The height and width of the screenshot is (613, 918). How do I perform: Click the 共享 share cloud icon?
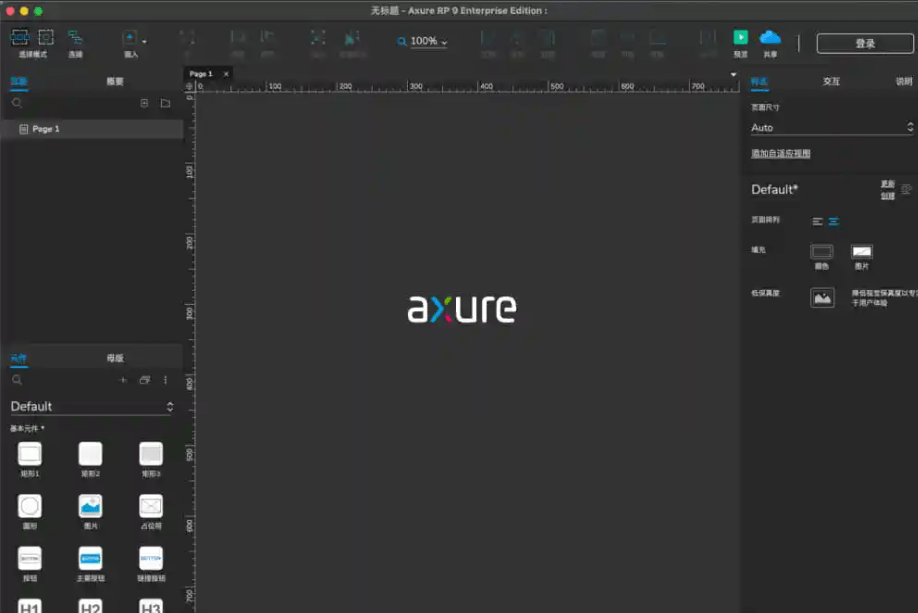point(771,38)
